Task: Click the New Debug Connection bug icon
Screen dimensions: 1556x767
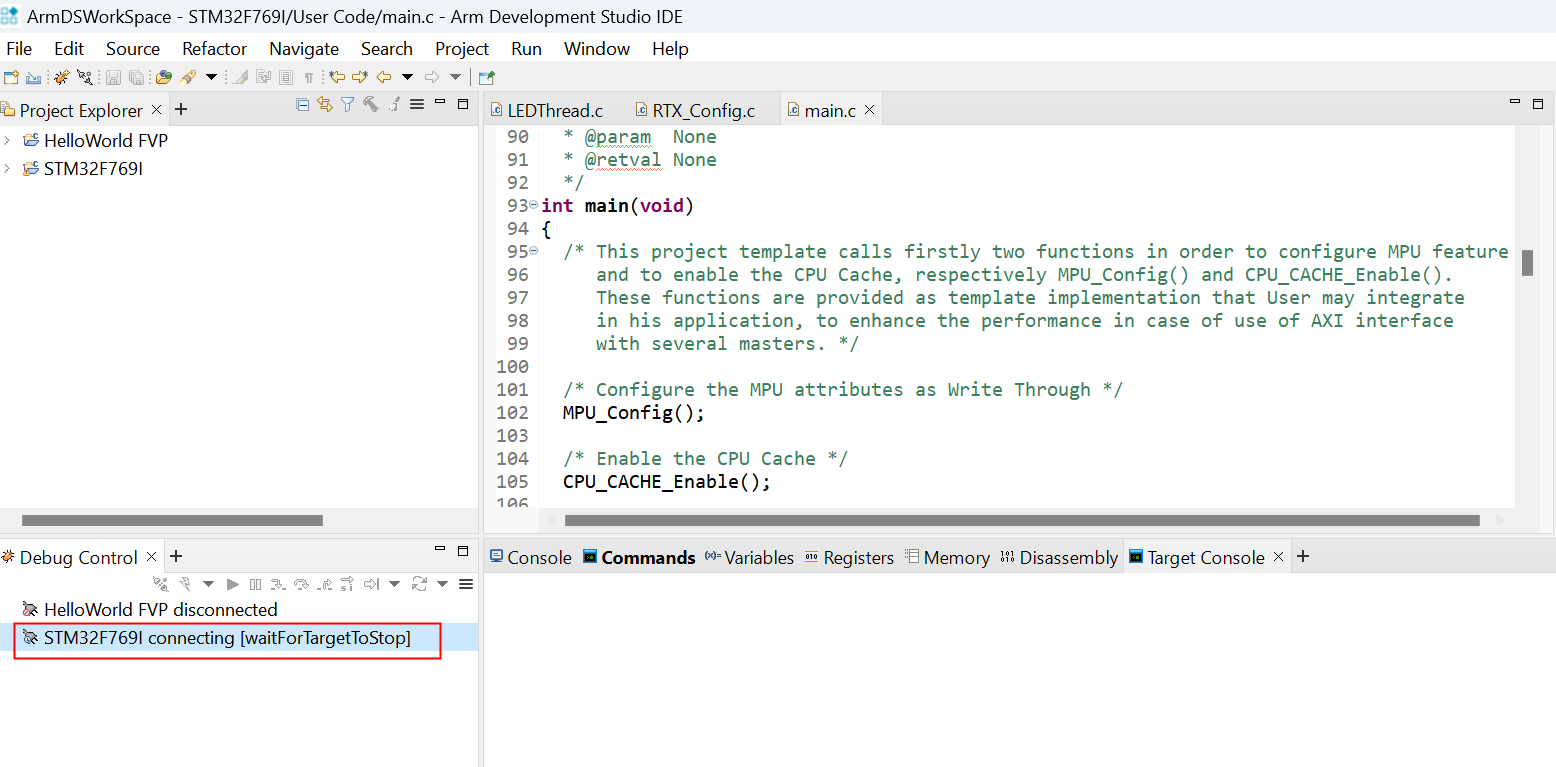Action: pos(61,77)
